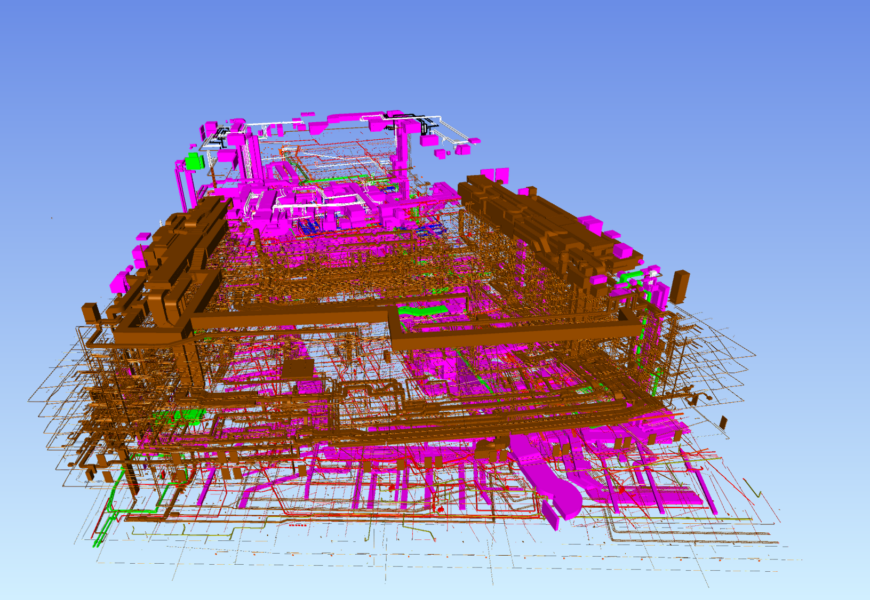Click the green vertical pipe on right side

tap(657, 380)
